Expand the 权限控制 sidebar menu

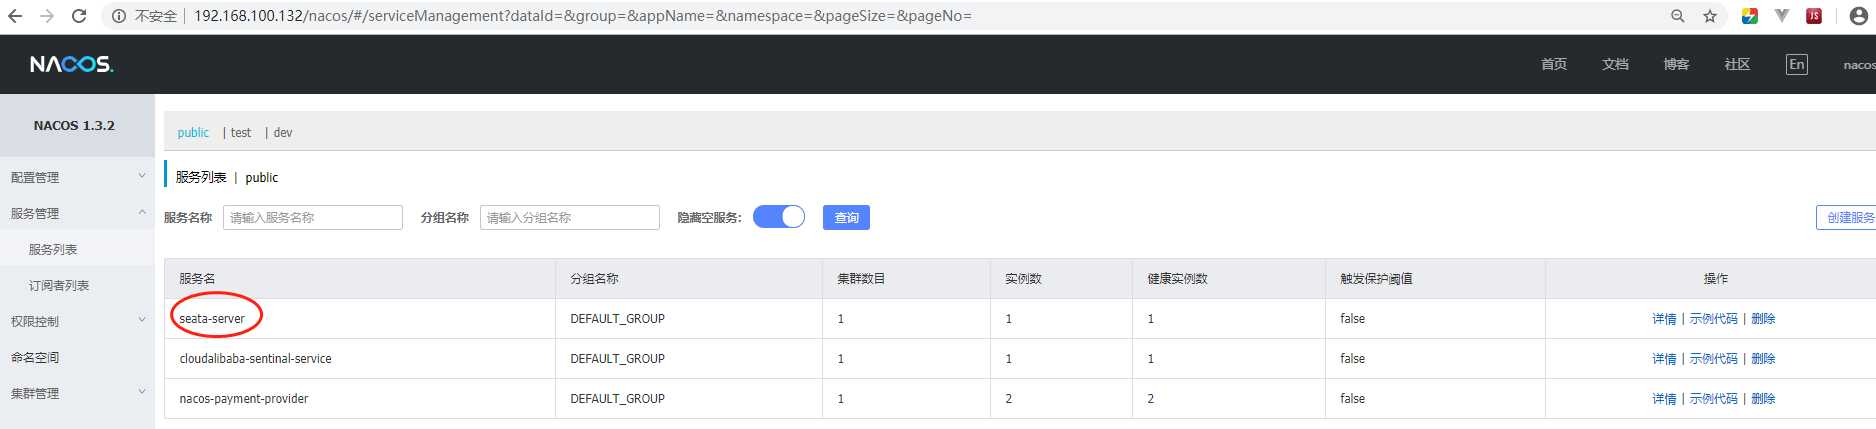click(x=77, y=321)
